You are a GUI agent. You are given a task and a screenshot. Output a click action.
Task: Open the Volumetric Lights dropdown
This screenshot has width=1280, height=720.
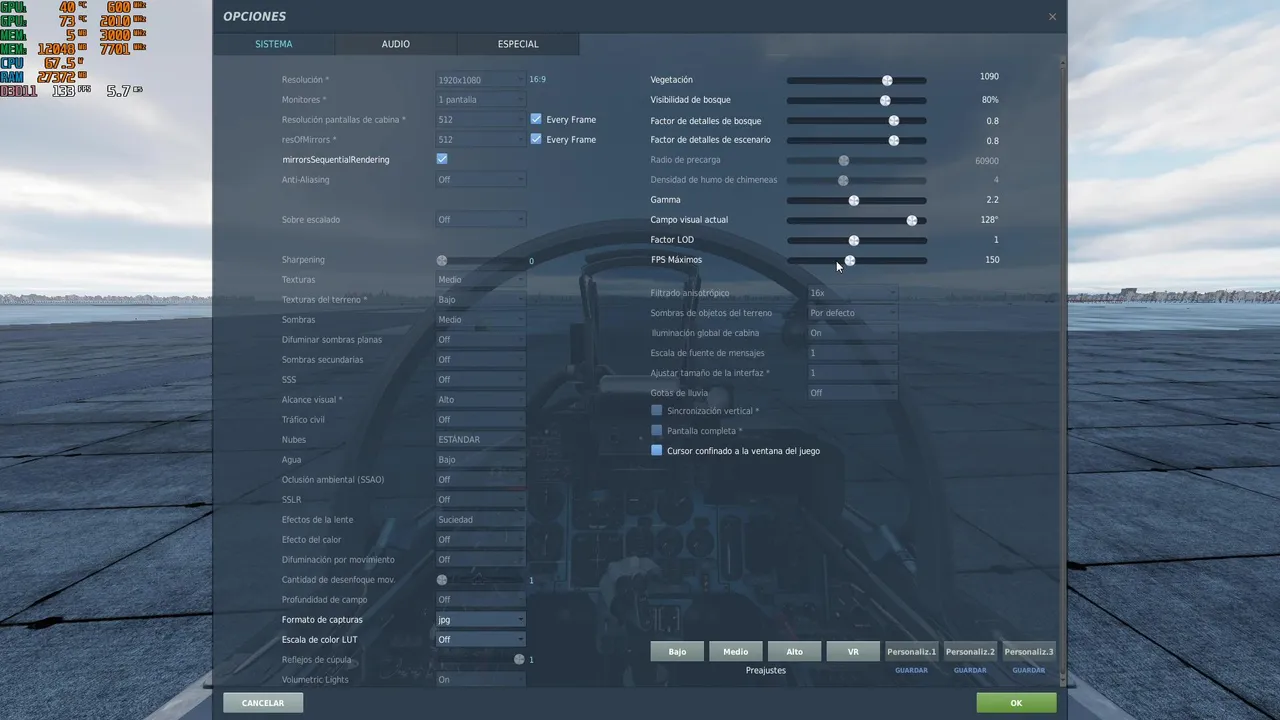[480, 680]
